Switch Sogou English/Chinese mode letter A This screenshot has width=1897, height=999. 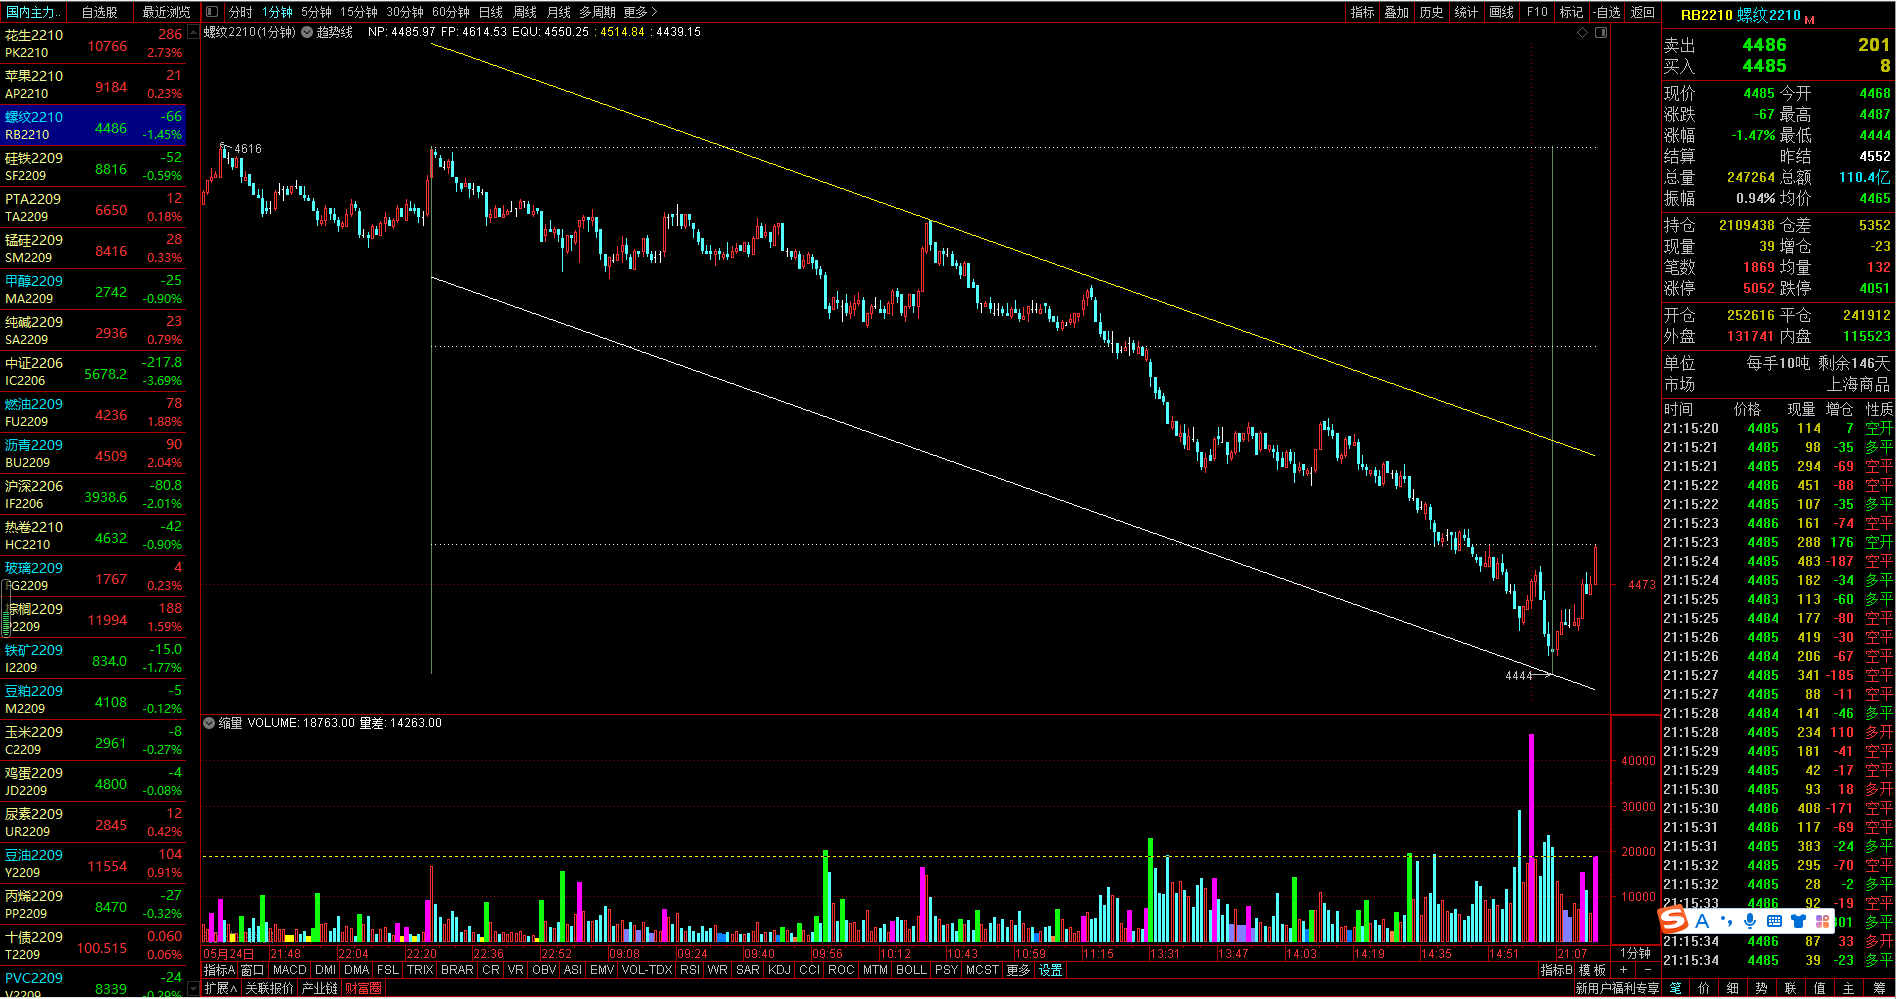pos(1702,921)
